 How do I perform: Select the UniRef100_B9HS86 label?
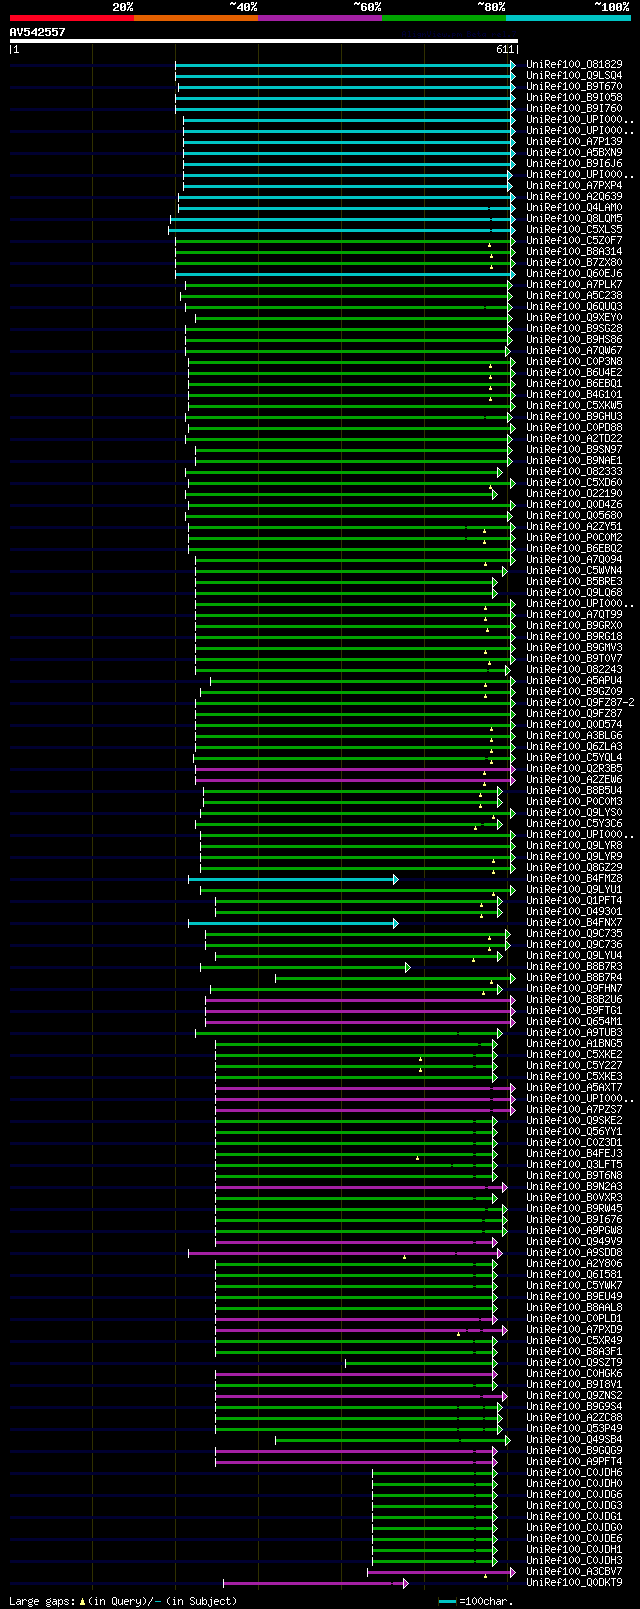[x=574, y=340]
